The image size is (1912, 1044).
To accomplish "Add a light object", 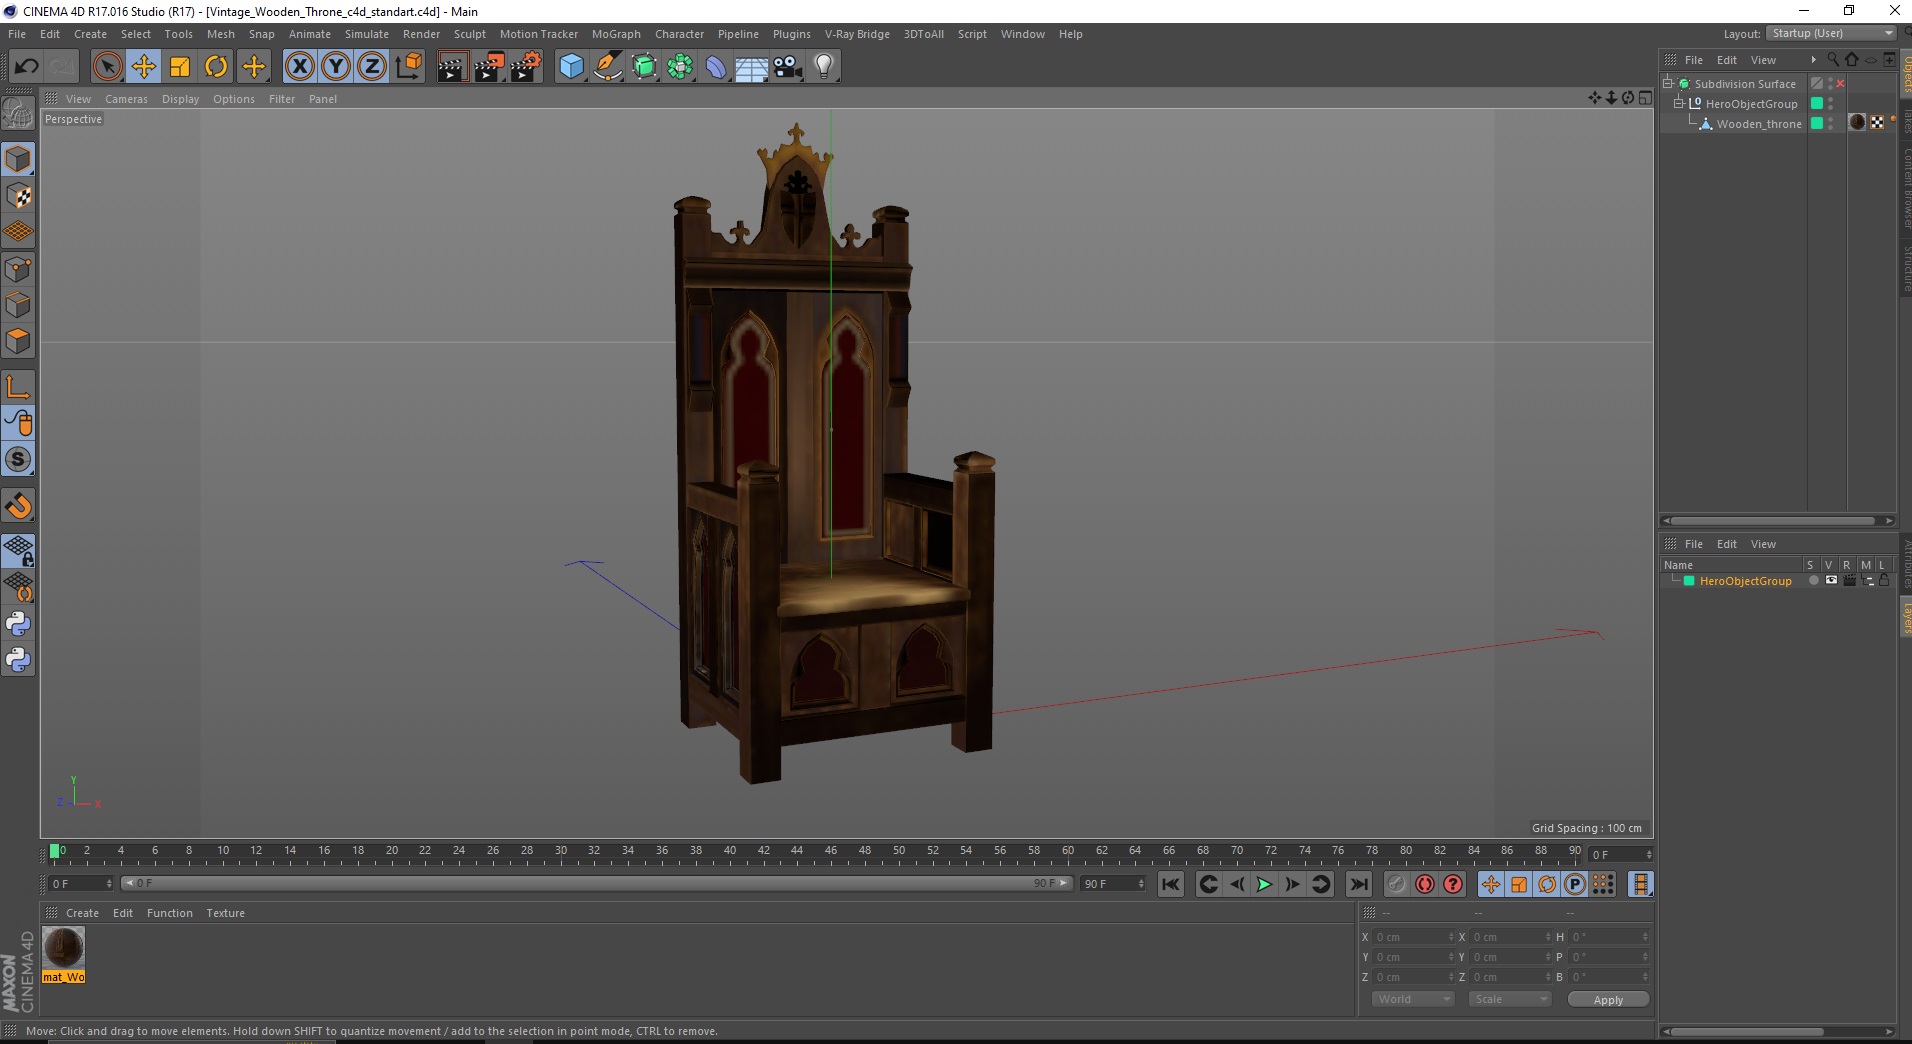I will (824, 67).
